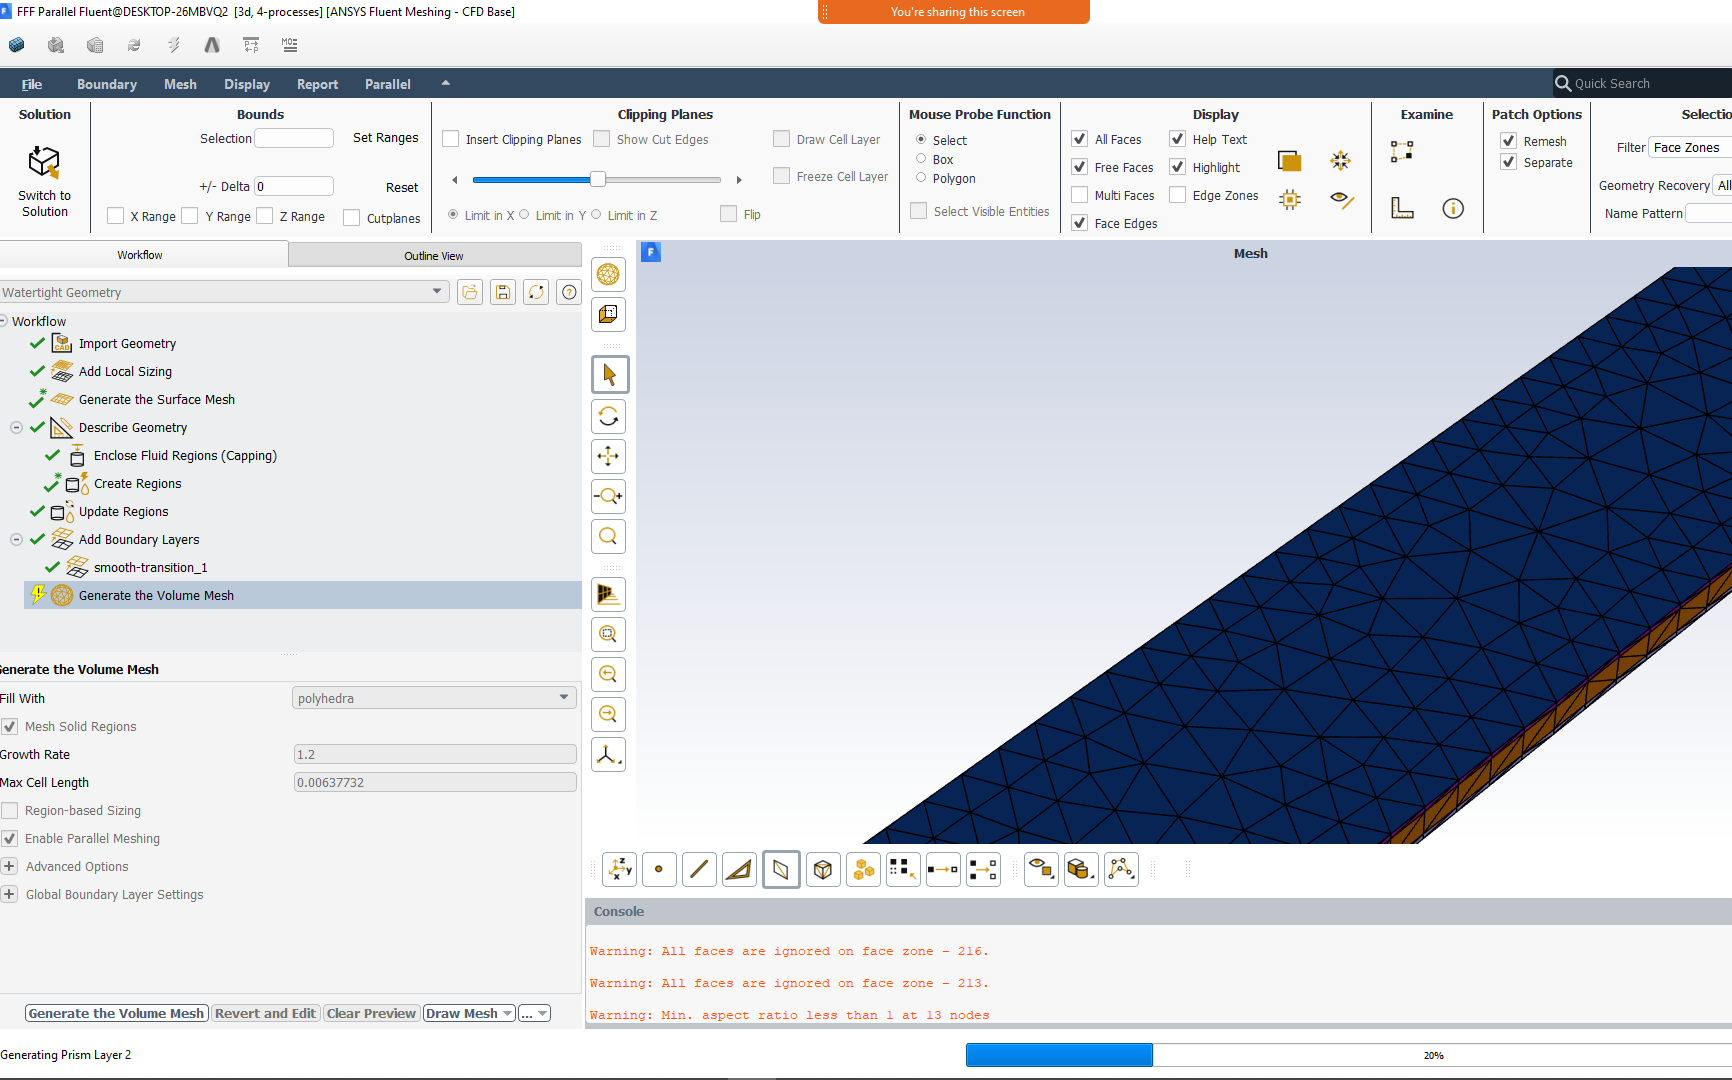Activate the pan view tool
The image size is (1732, 1080).
(609, 456)
